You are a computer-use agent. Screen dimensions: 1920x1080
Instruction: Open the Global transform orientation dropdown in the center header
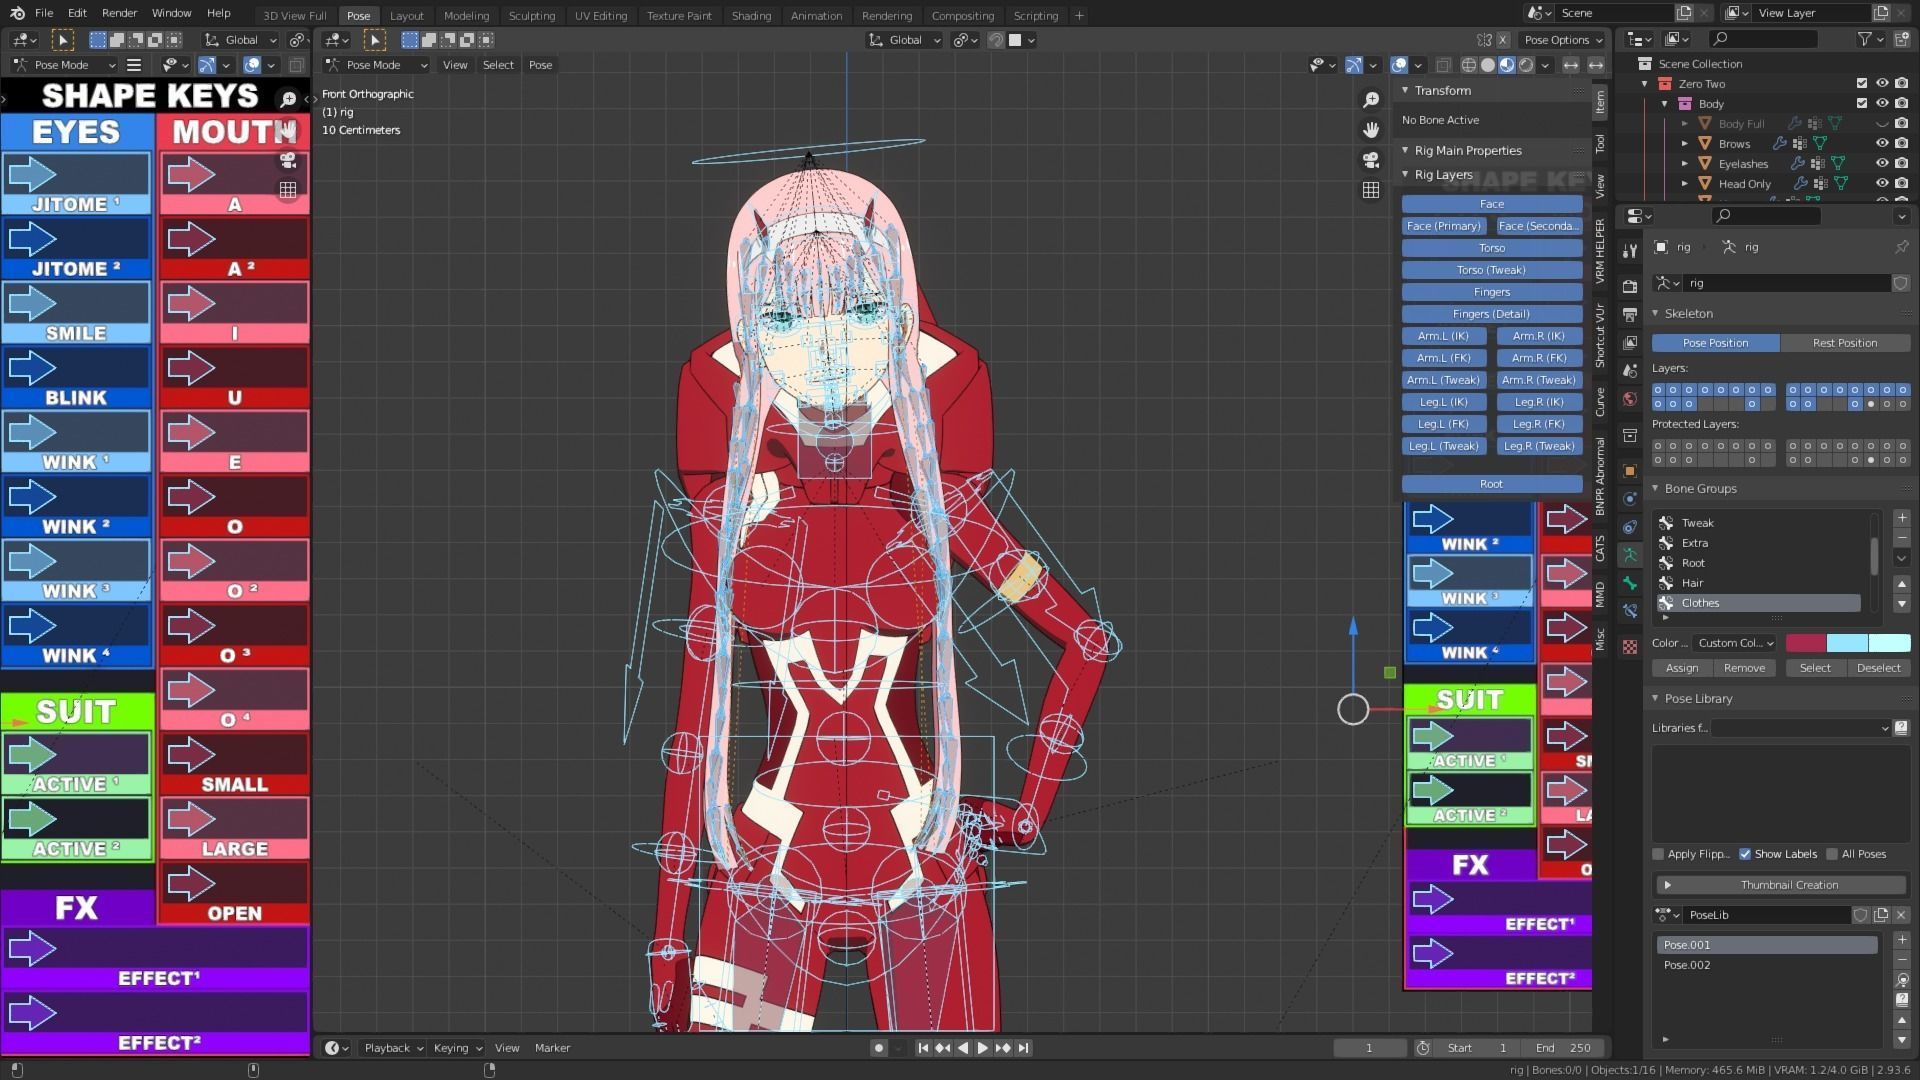coord(904,40)
